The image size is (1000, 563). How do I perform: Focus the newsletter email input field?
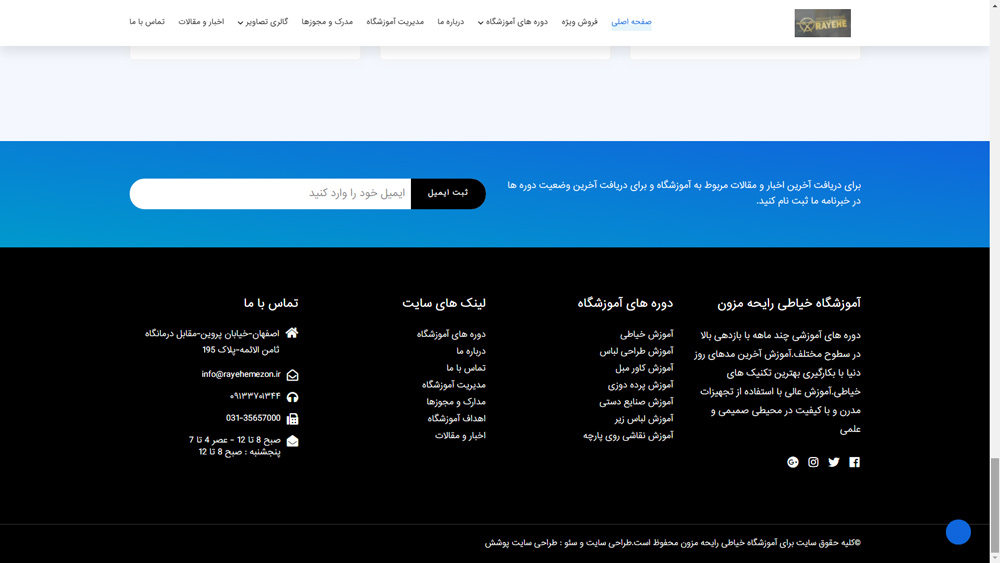pyautogui.click(x=270, y=193)
